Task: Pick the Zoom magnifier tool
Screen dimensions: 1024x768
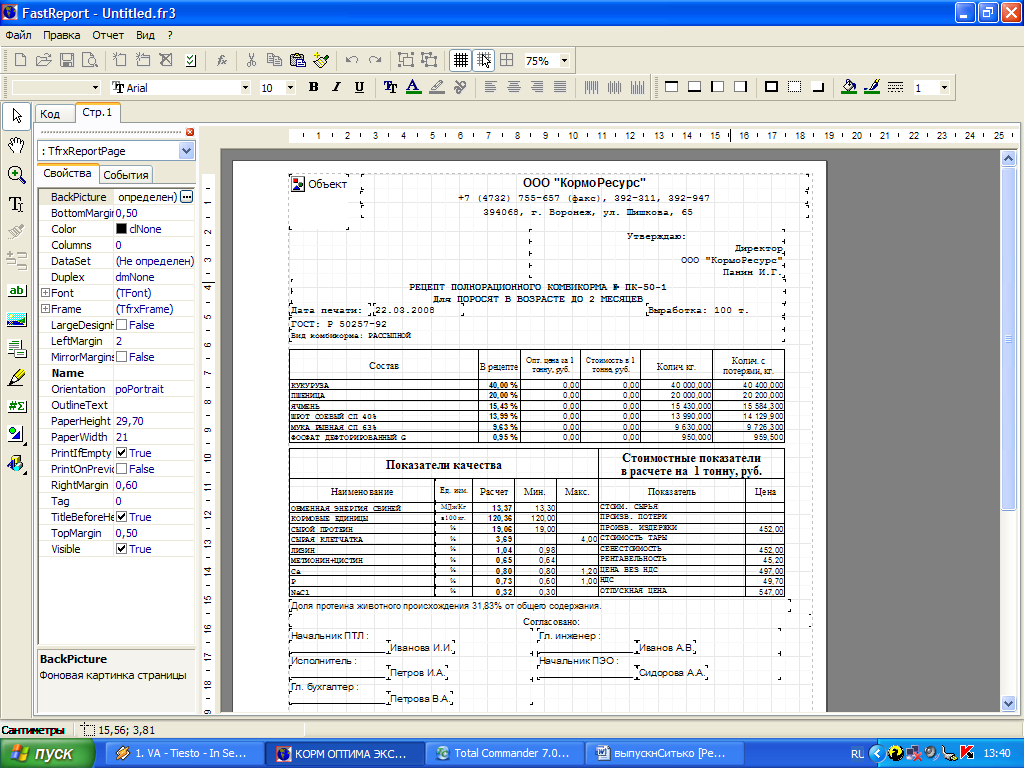Action: (x=16, y=175)
